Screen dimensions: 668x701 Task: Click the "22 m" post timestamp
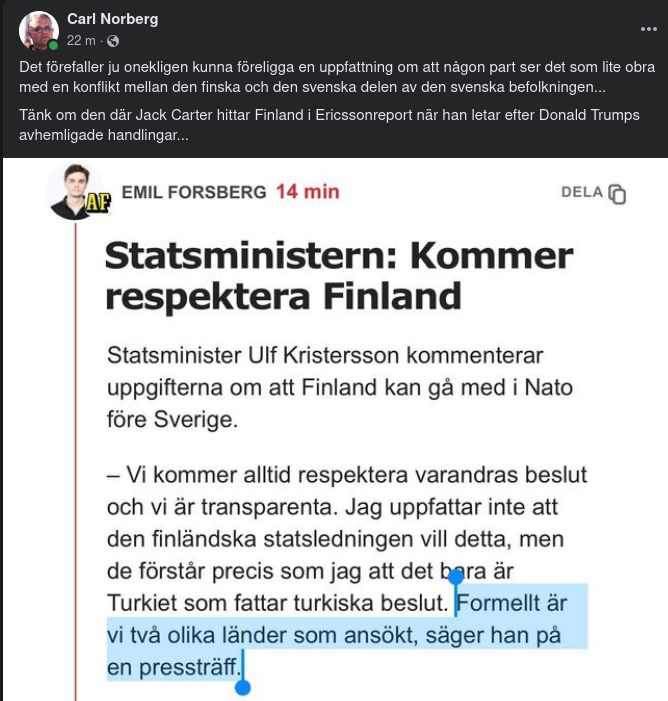pyautogui.click(x=81, y=41)
